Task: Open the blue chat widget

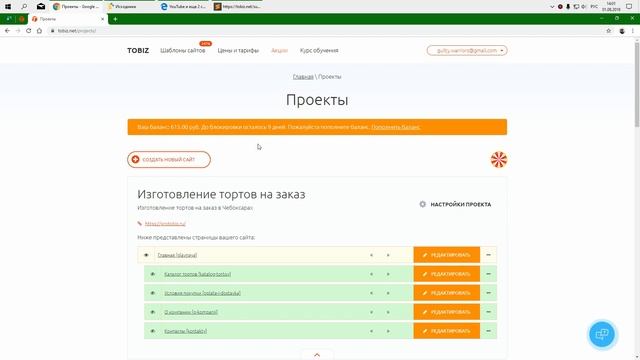Action: pos(602,334)
